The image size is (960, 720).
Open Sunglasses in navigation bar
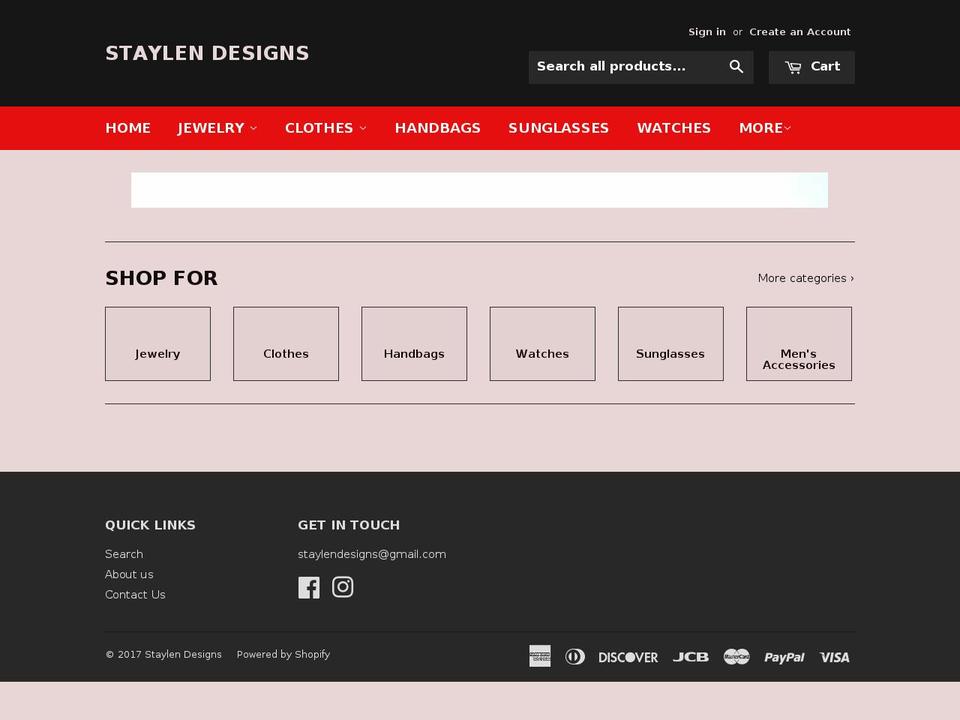point(558,128)
